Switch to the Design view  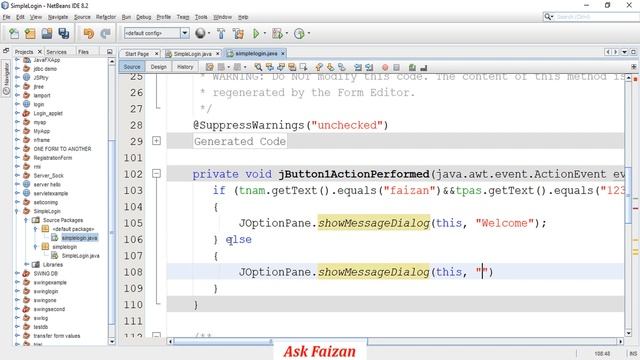pyautogui.click(x=158, y=67)
